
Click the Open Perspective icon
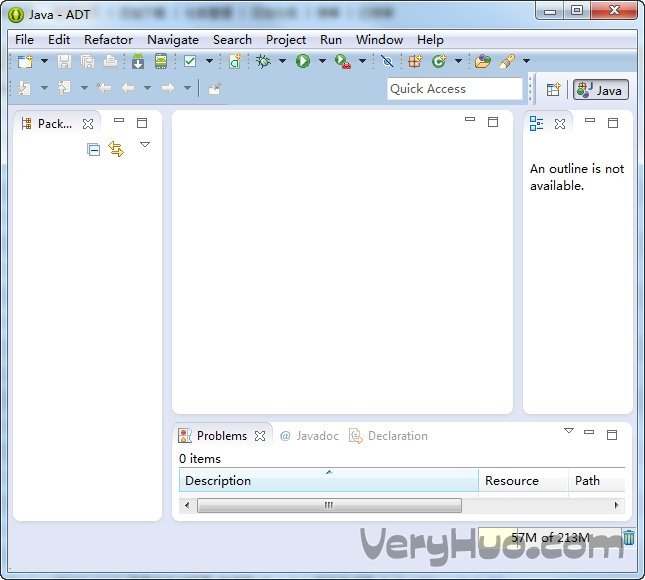coord(553,89)
